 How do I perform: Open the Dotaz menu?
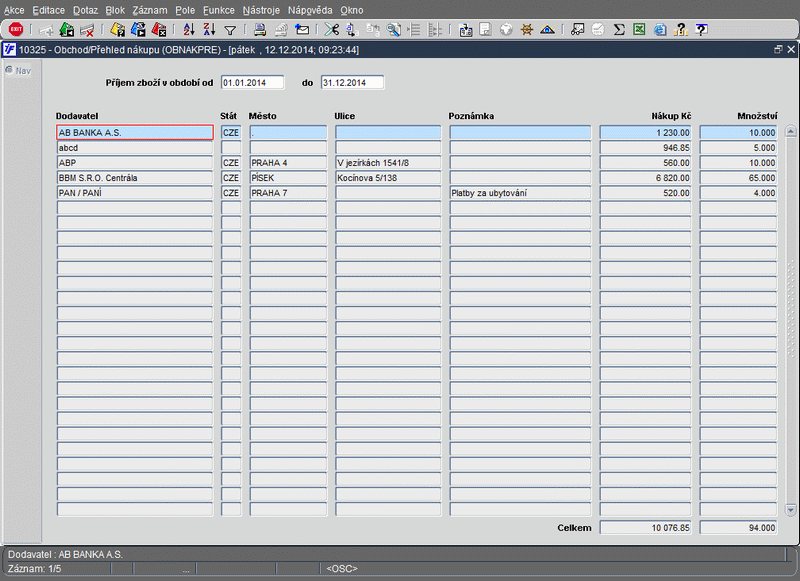85,10
